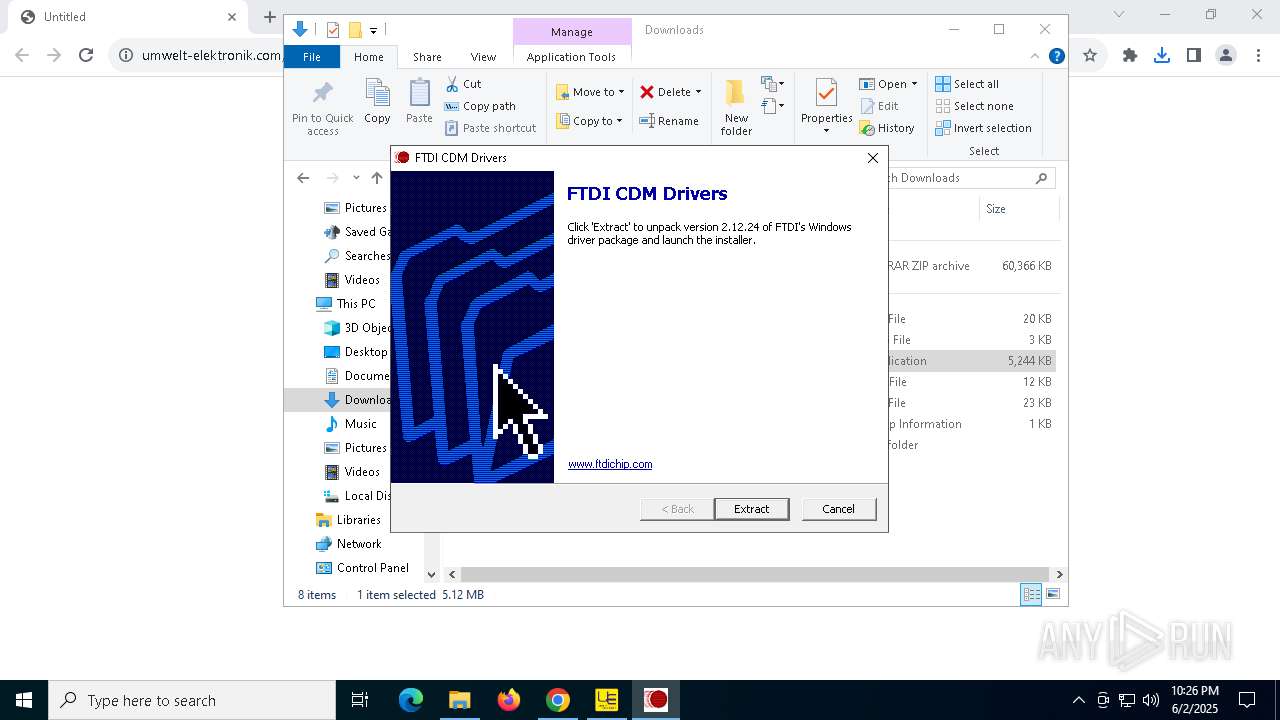Click the horizontal scrollbar in file list
This screenshot has height=720, width=1280.
755,574
